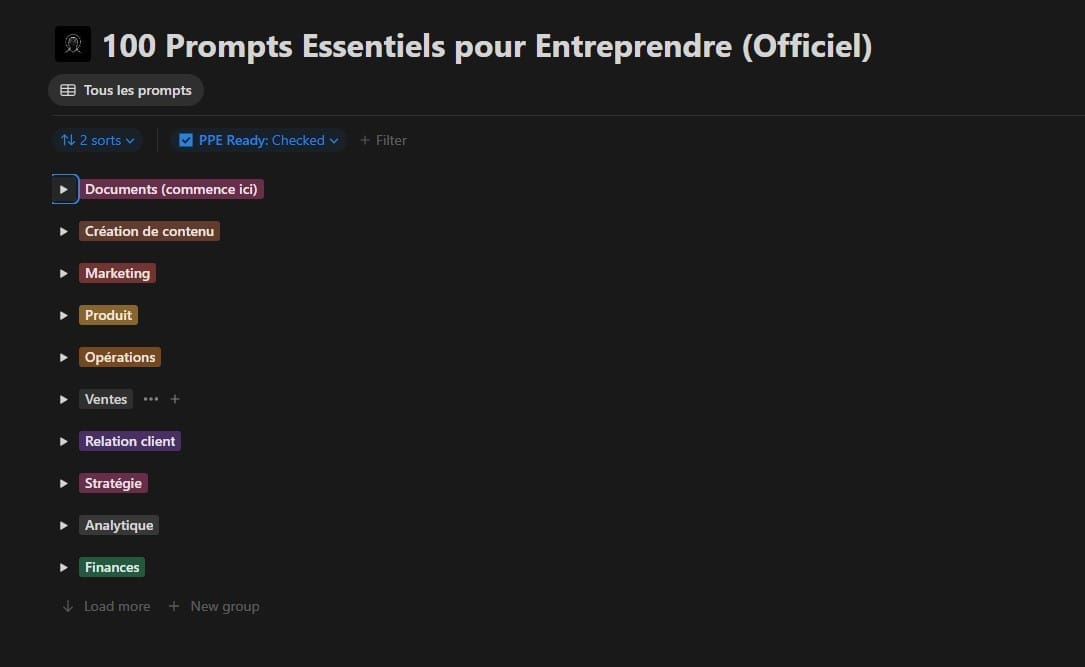Click the page title text
This screenshot has height=667, width=1085.
487,46
